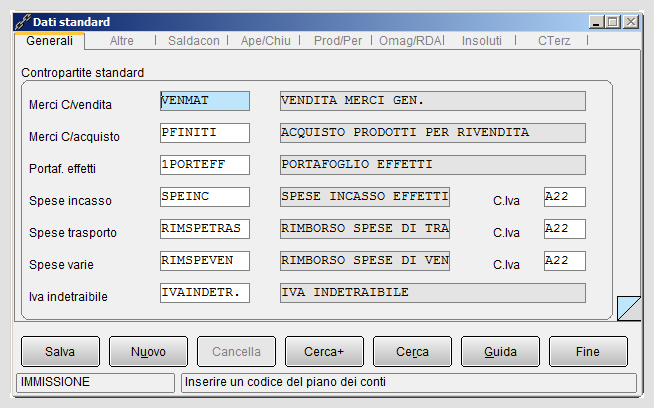
Task: Select the Ape/Chiu tab
Action: pos(265,40)
